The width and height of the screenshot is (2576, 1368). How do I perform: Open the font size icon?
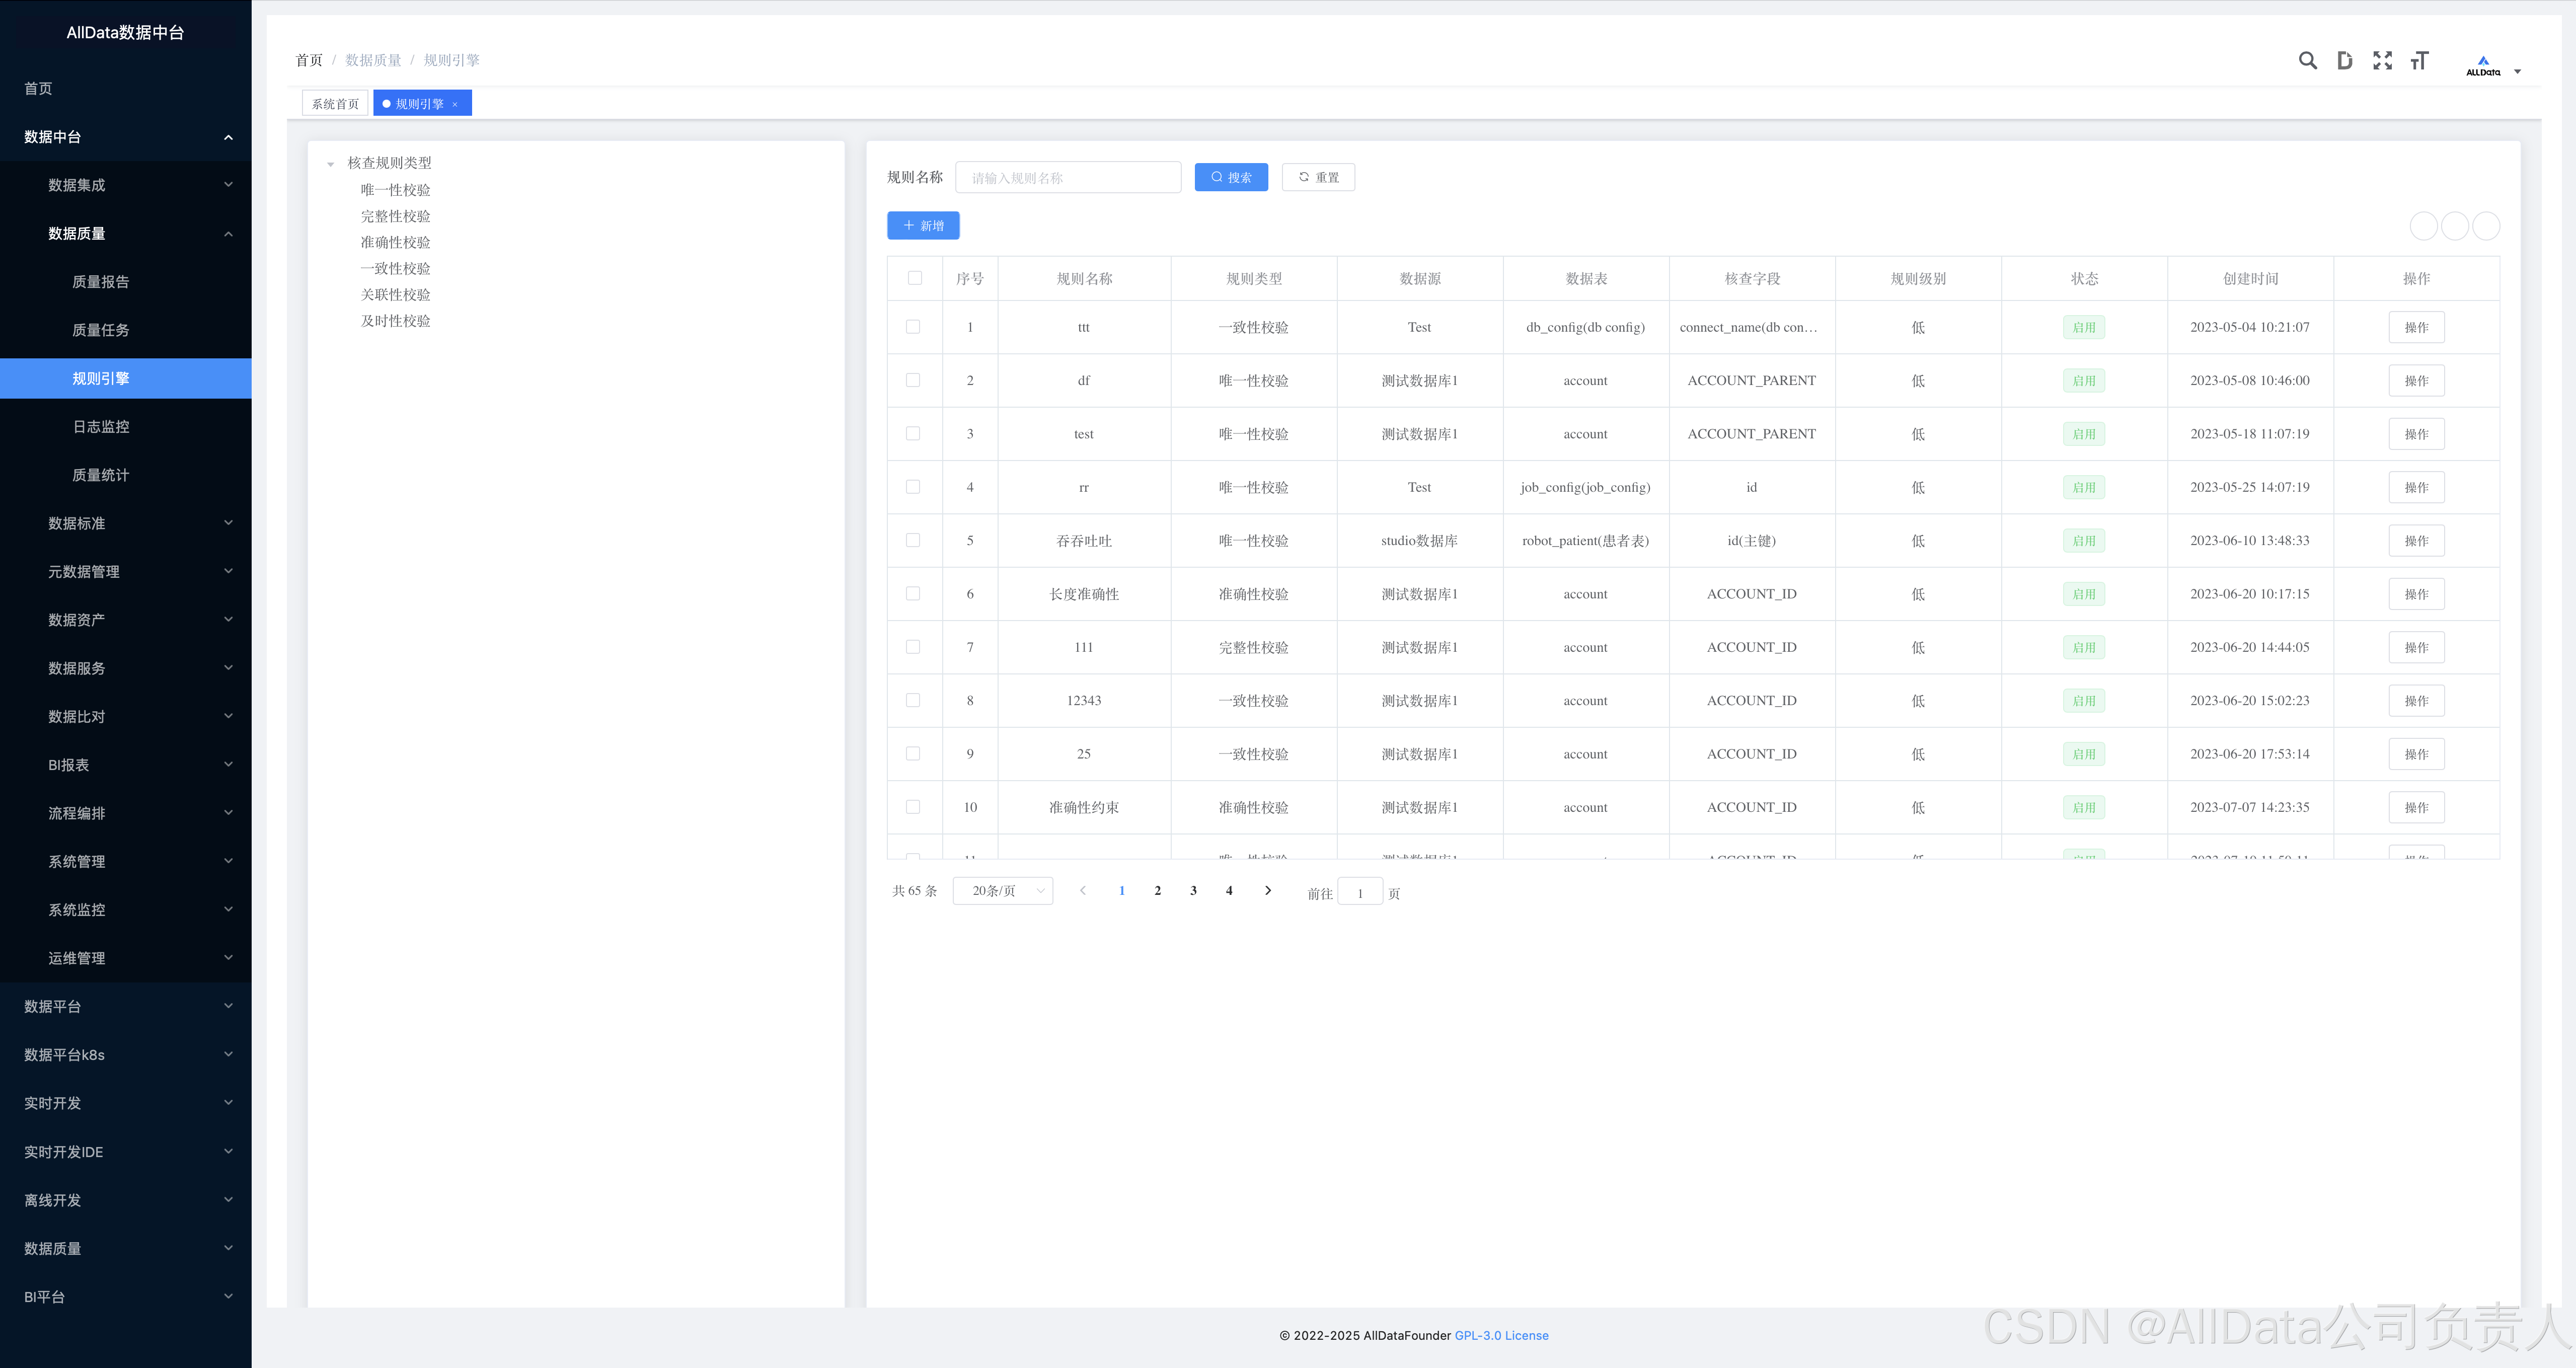pos(2419,61)
